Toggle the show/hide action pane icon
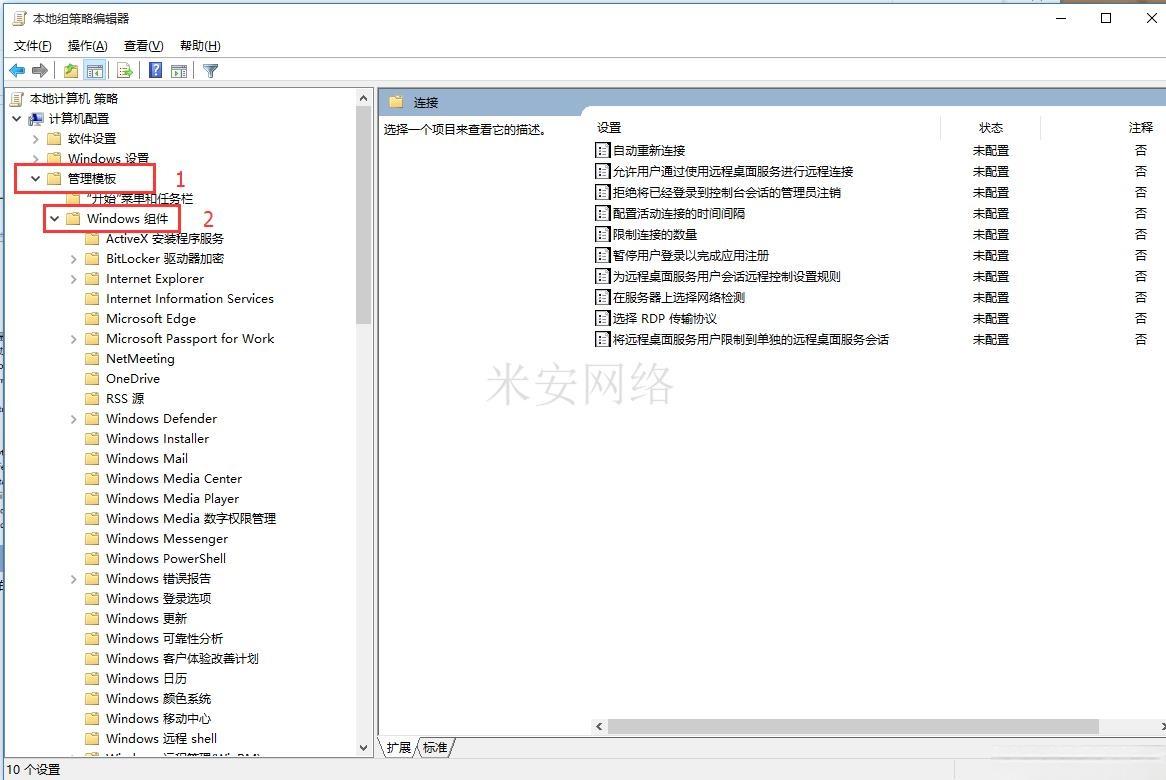The image size is (1166, 780). coord(178,71)
